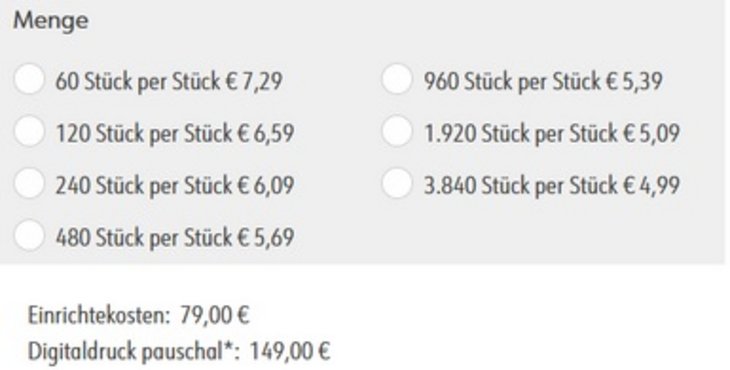Click the '960 Stück per Stück € 5,39' label

(543, 81)
